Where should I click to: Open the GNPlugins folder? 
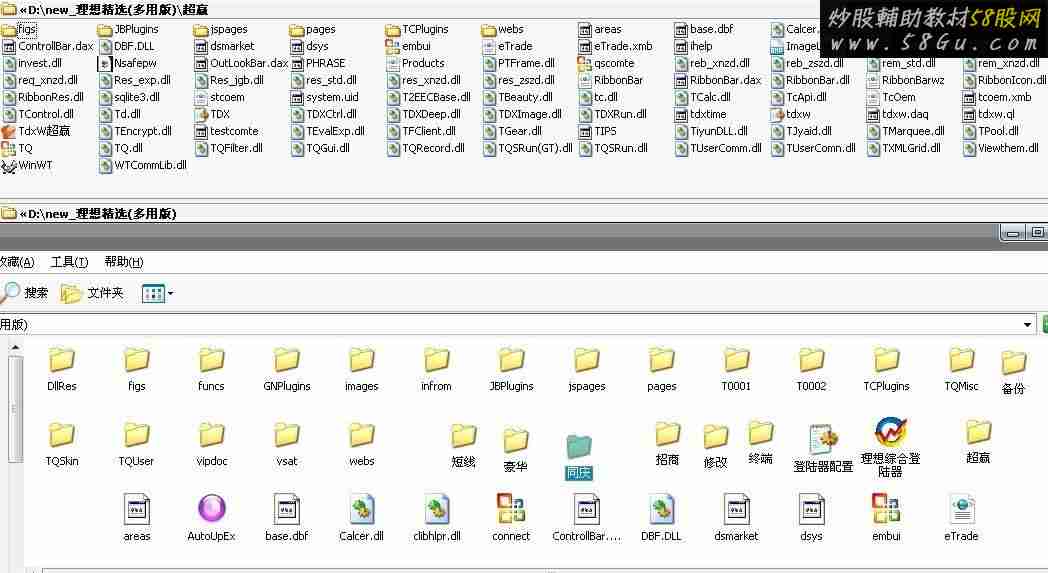click(x=287, y=369)
